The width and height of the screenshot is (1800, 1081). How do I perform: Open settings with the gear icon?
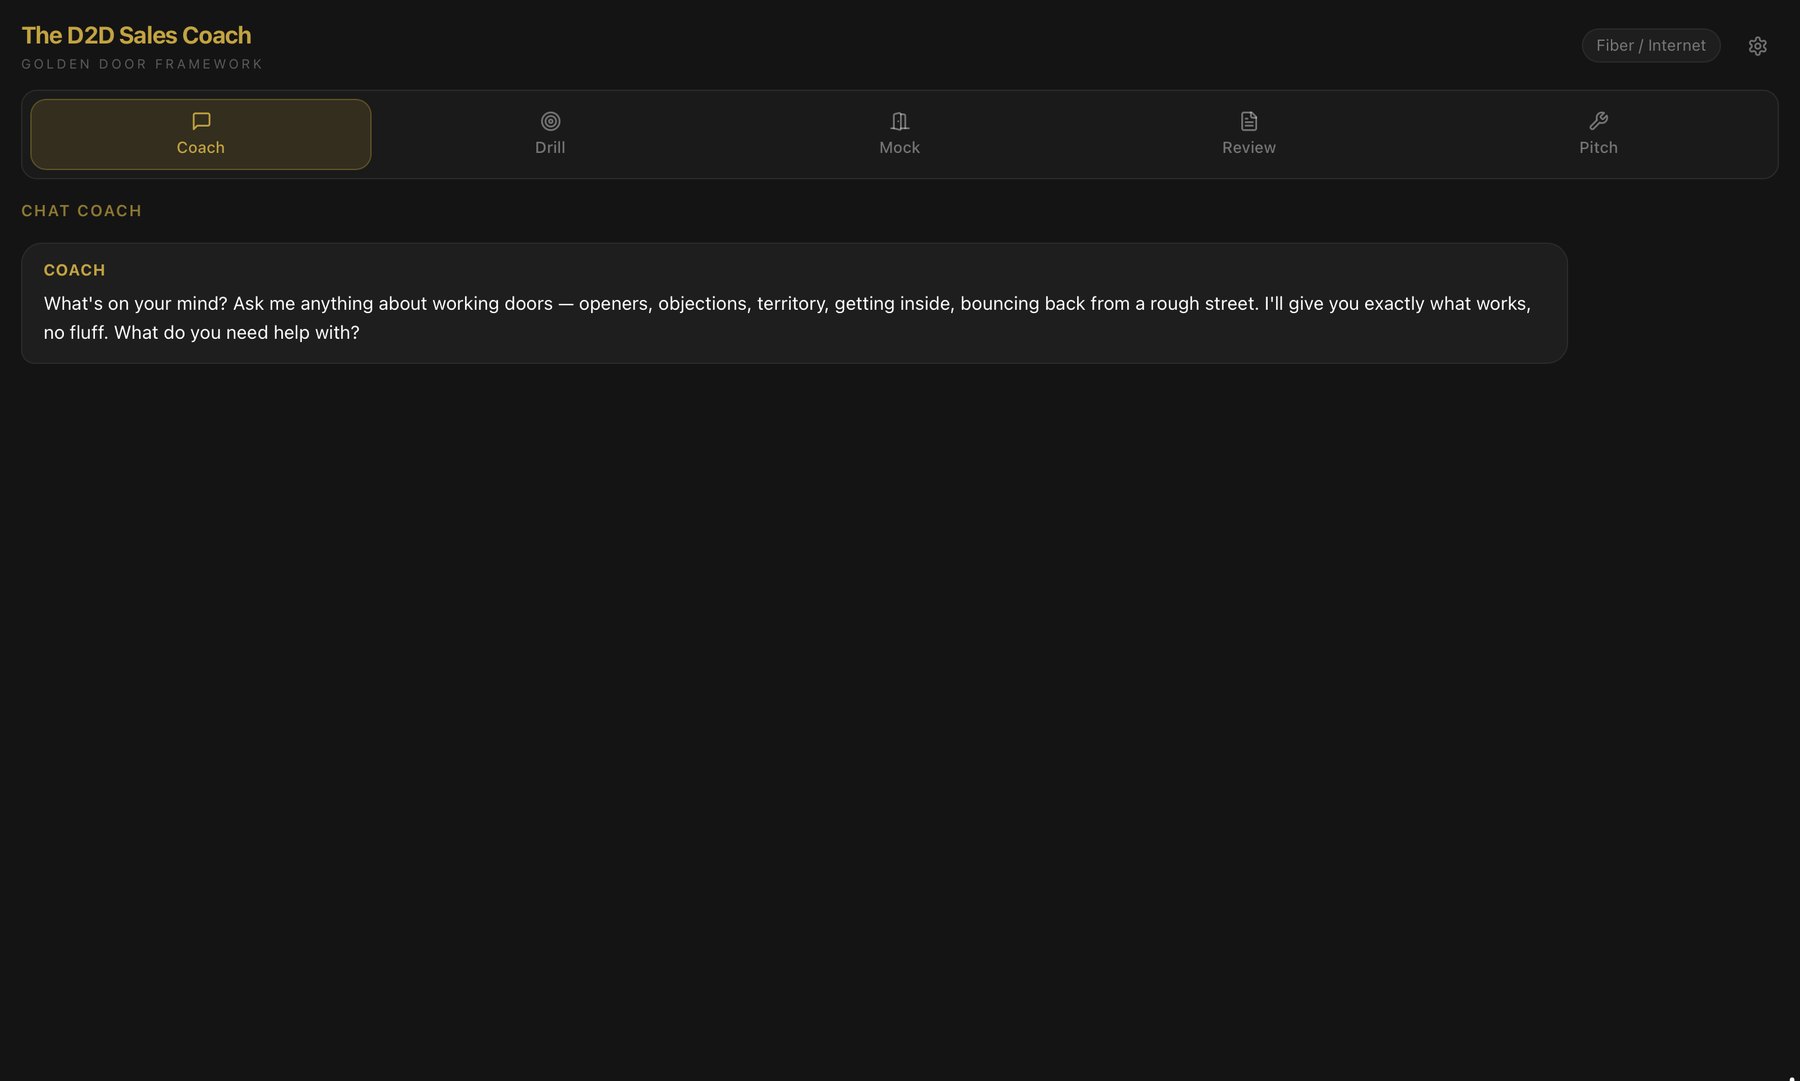tap(1757, 46)
